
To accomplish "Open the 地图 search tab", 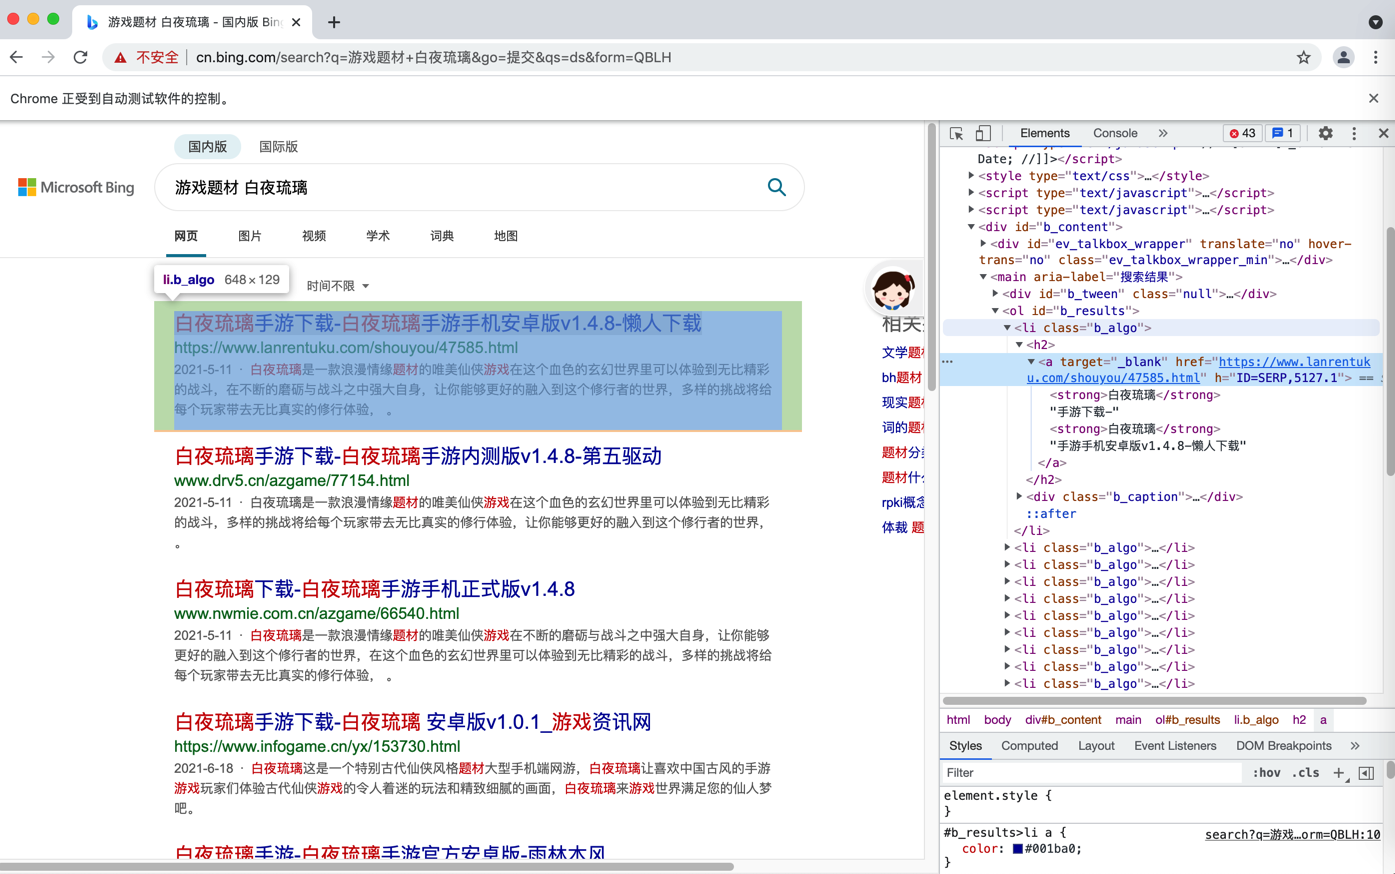I will tap(506, 236).
